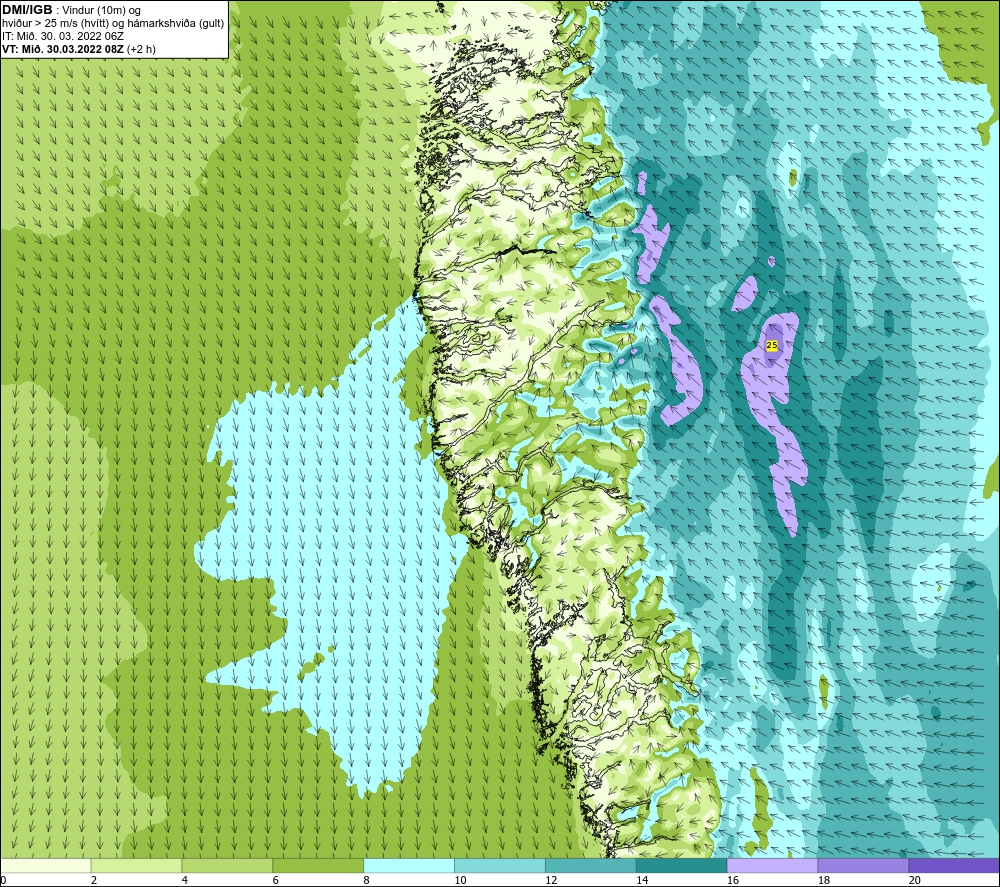
Task: Click the 4–6 m/s green legend swatch
Action: point(227,865)
